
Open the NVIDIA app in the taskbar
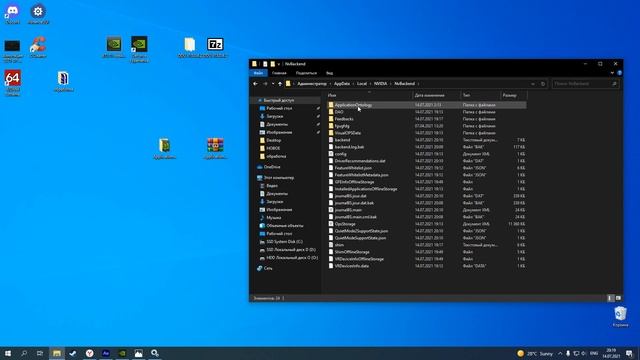point(122,353)
